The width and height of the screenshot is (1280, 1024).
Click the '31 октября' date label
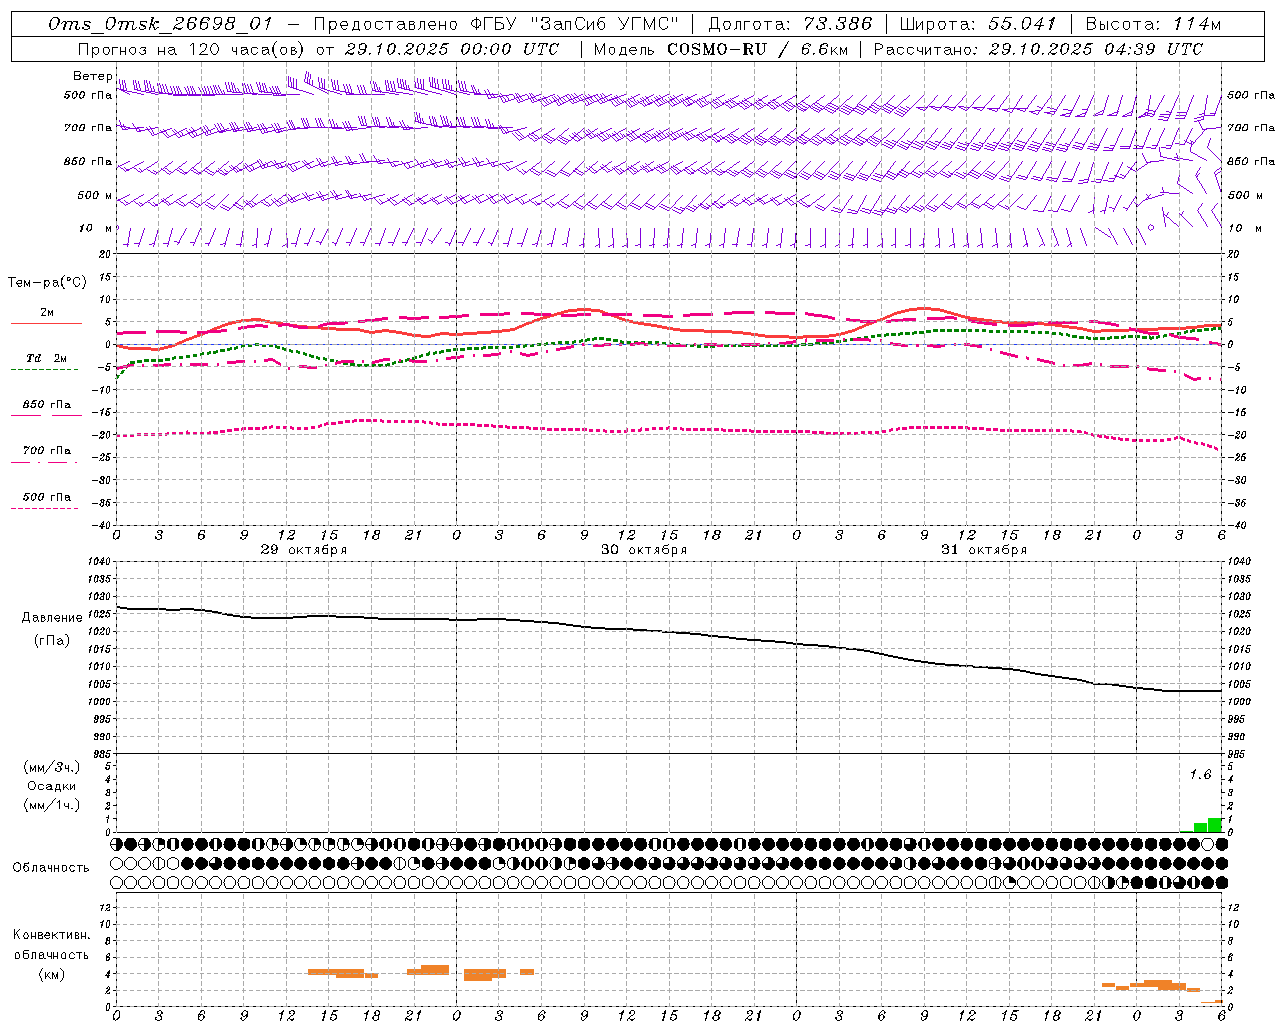click(x=984, y=550)
